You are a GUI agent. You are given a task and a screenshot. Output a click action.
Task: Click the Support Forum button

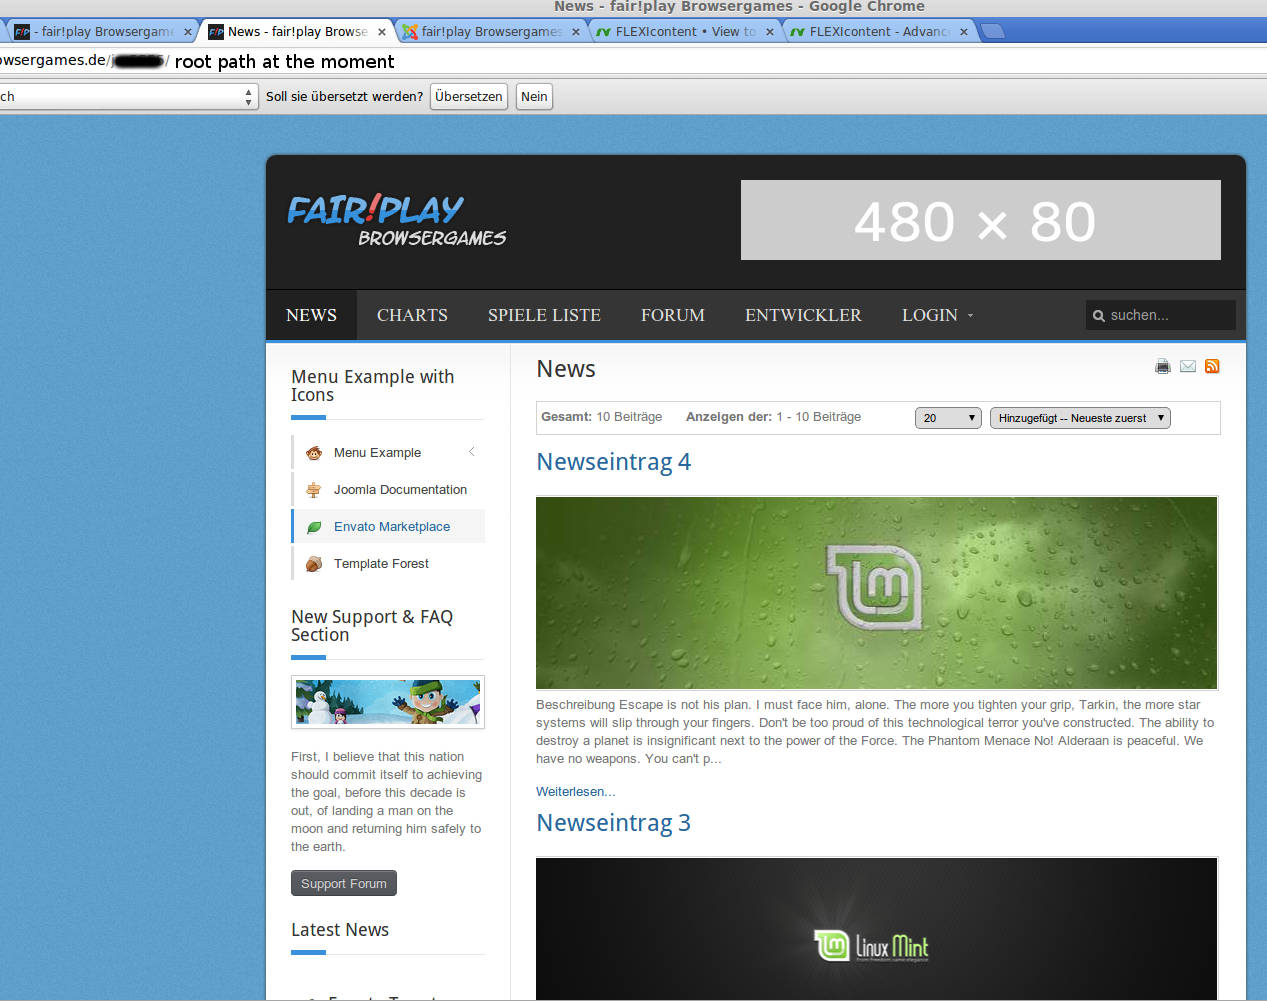[344, 884]
